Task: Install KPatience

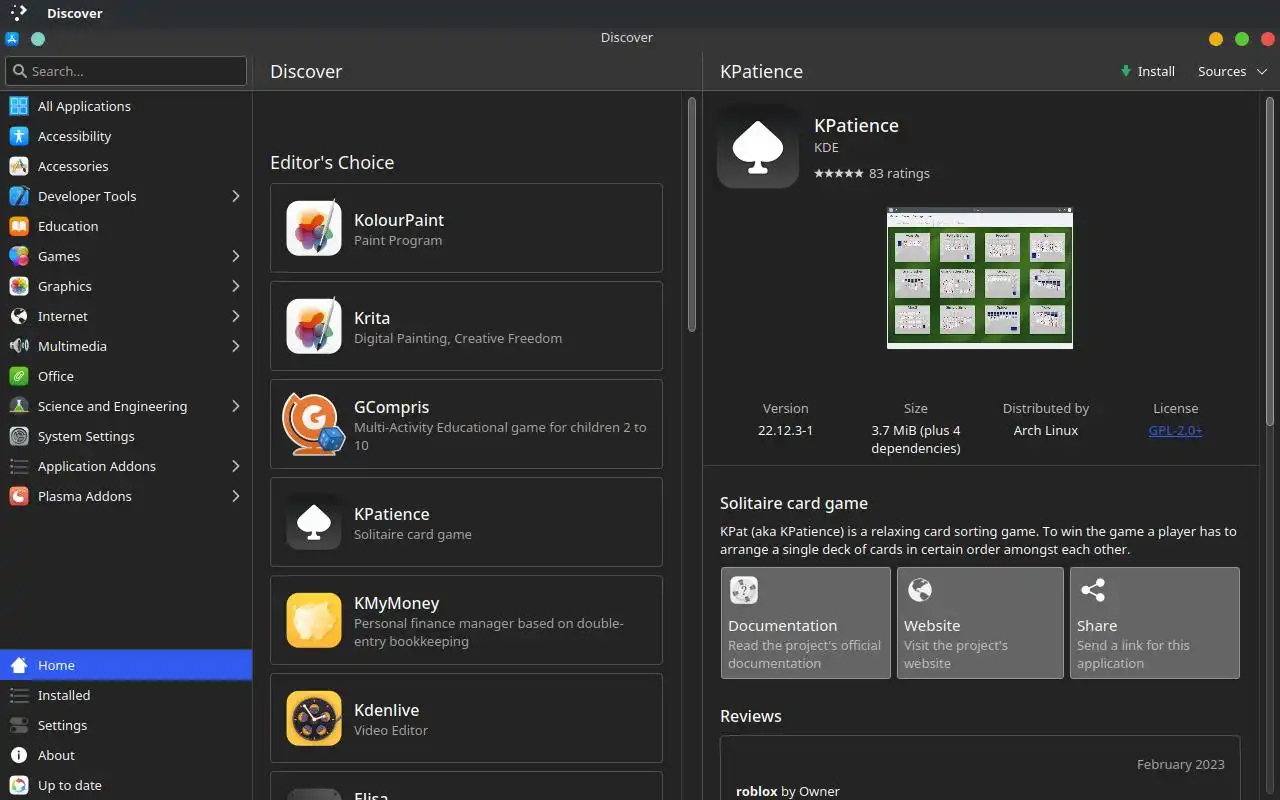Action: tap(1147, 71)
